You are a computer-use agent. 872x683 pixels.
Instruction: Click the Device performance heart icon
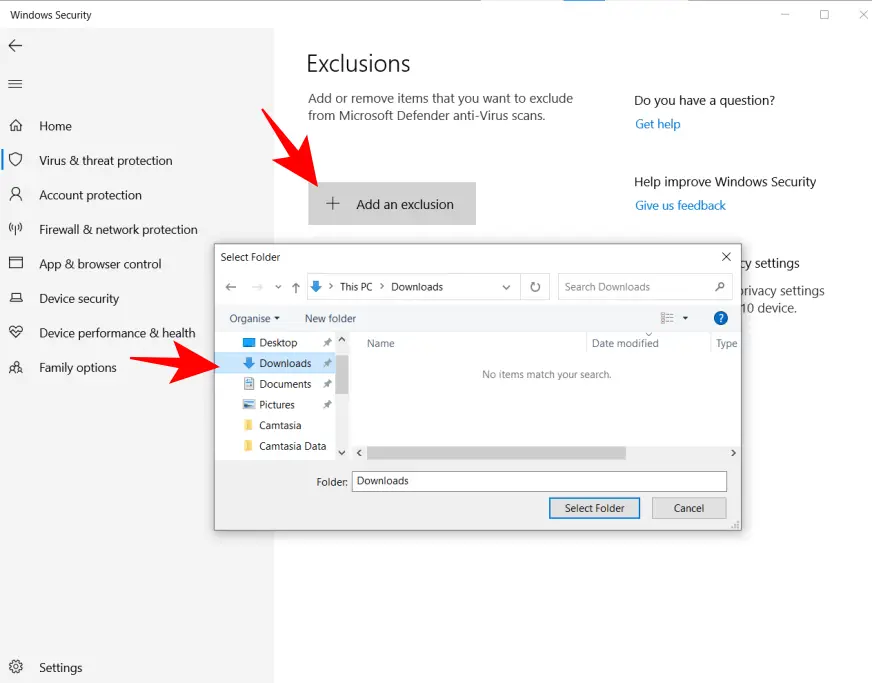coord(16,332)
